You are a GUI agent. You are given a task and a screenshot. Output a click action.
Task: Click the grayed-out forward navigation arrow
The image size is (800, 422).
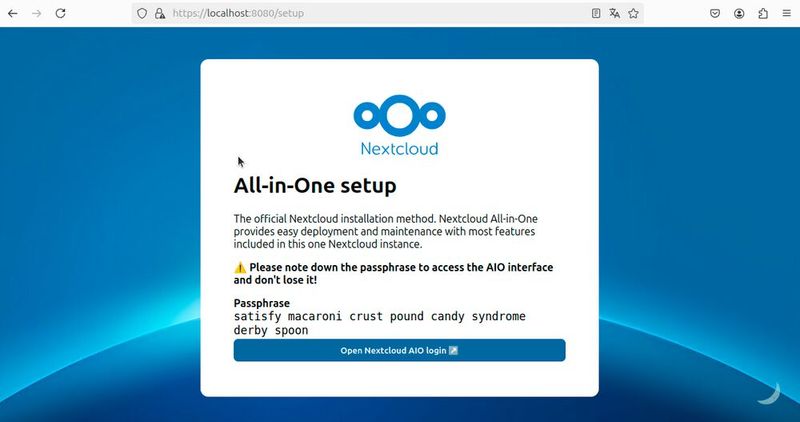[x=37, y=13]
